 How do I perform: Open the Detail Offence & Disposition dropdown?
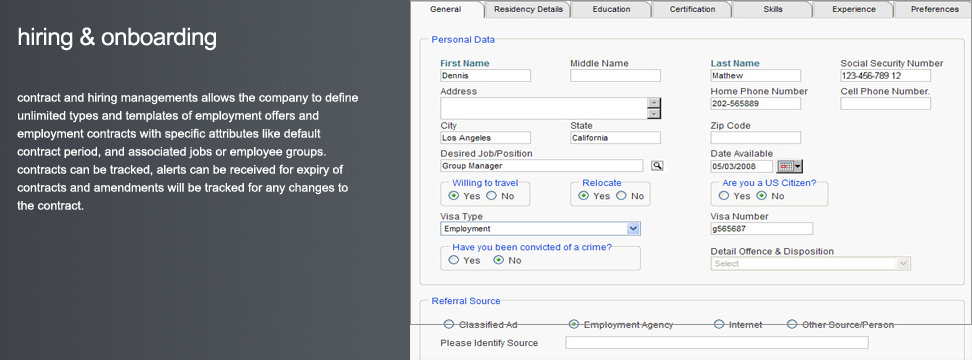pyautogui.click(x=903, y=263)
